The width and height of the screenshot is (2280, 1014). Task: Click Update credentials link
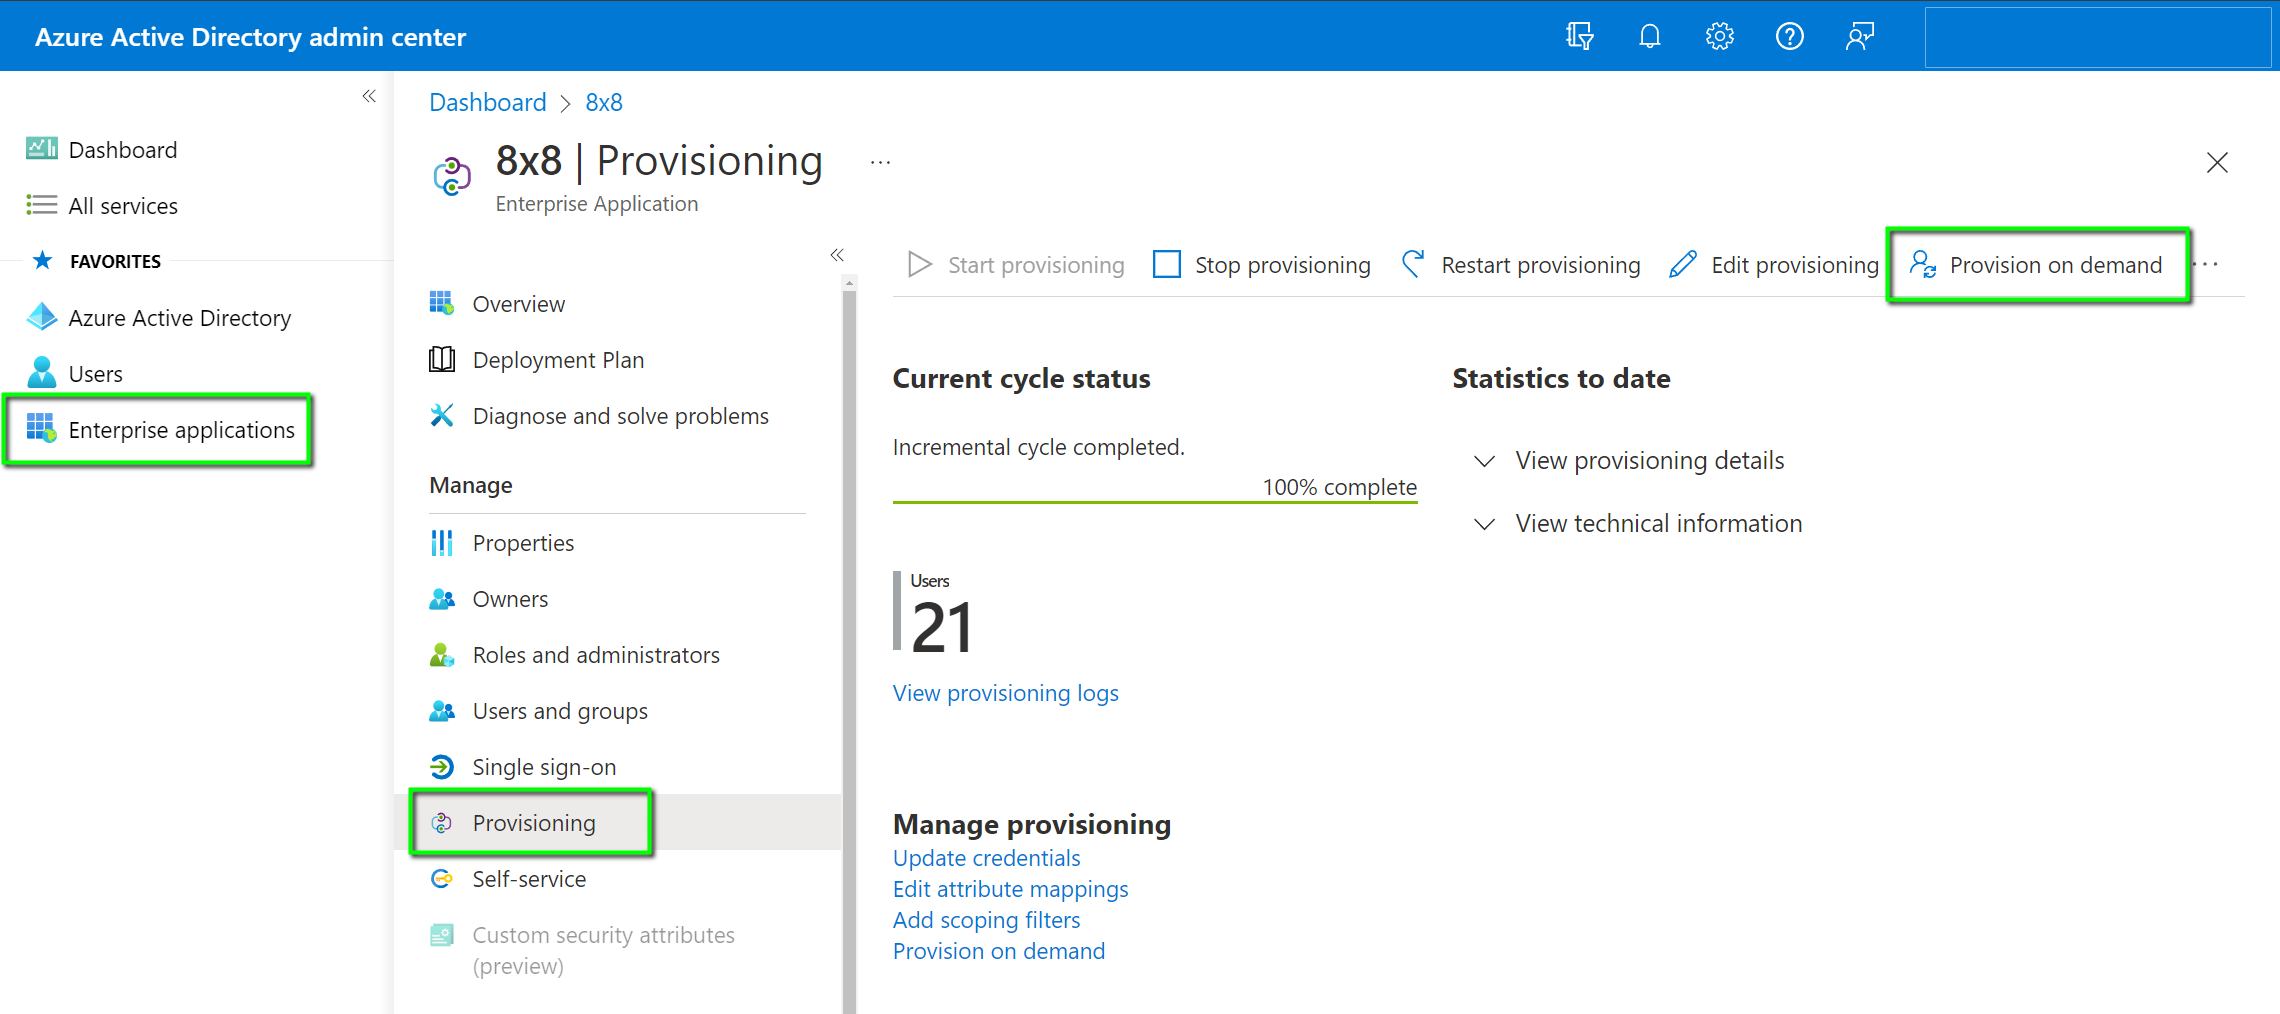pos(986,858)
